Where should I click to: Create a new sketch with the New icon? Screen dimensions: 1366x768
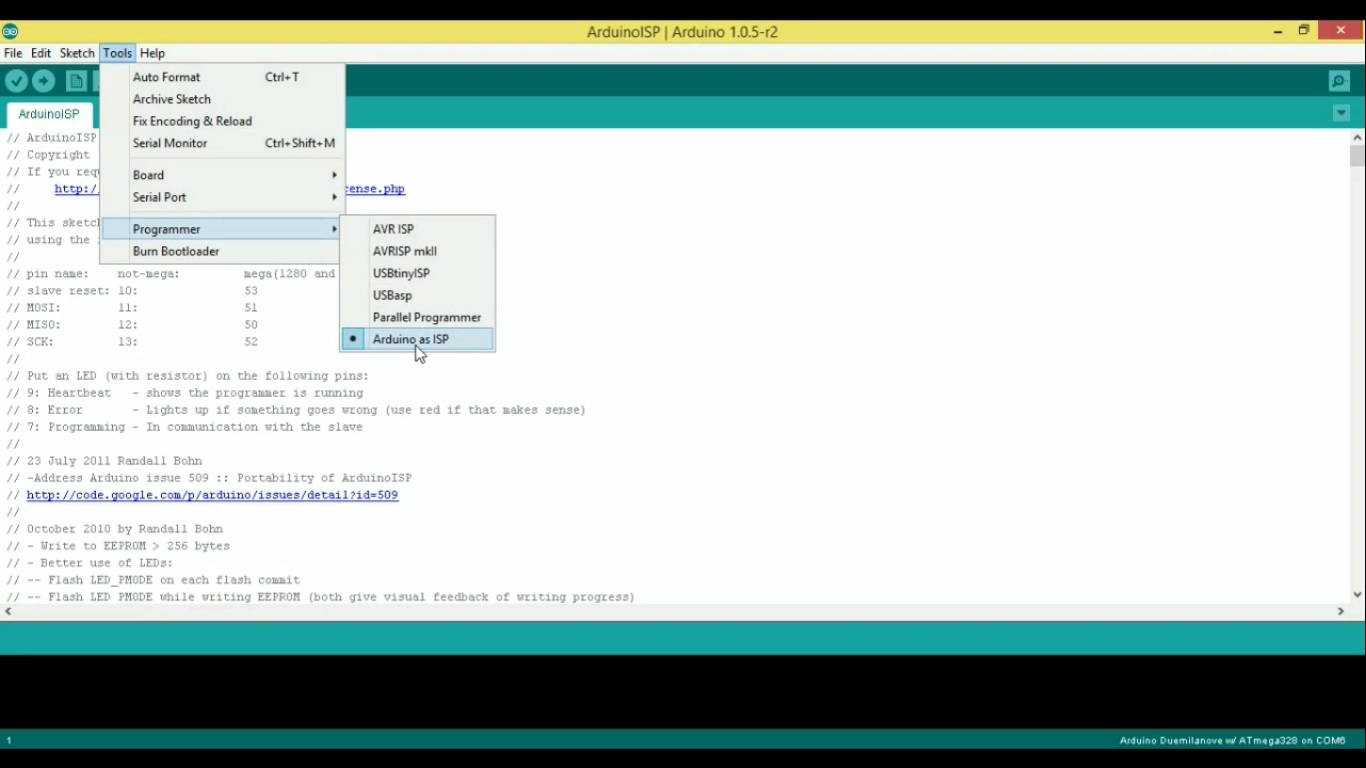[x=76, y=81]
